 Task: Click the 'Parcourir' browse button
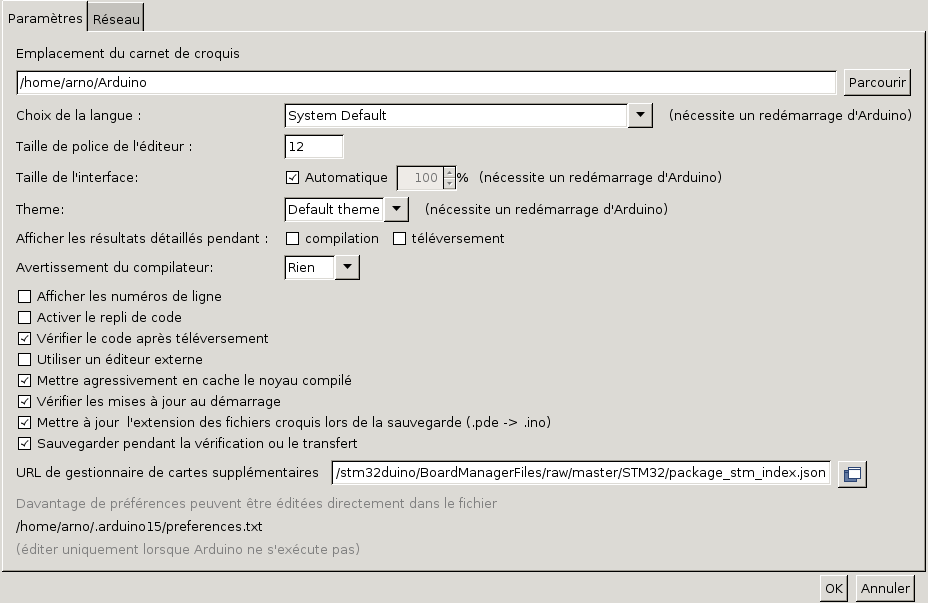click(876, 83)
